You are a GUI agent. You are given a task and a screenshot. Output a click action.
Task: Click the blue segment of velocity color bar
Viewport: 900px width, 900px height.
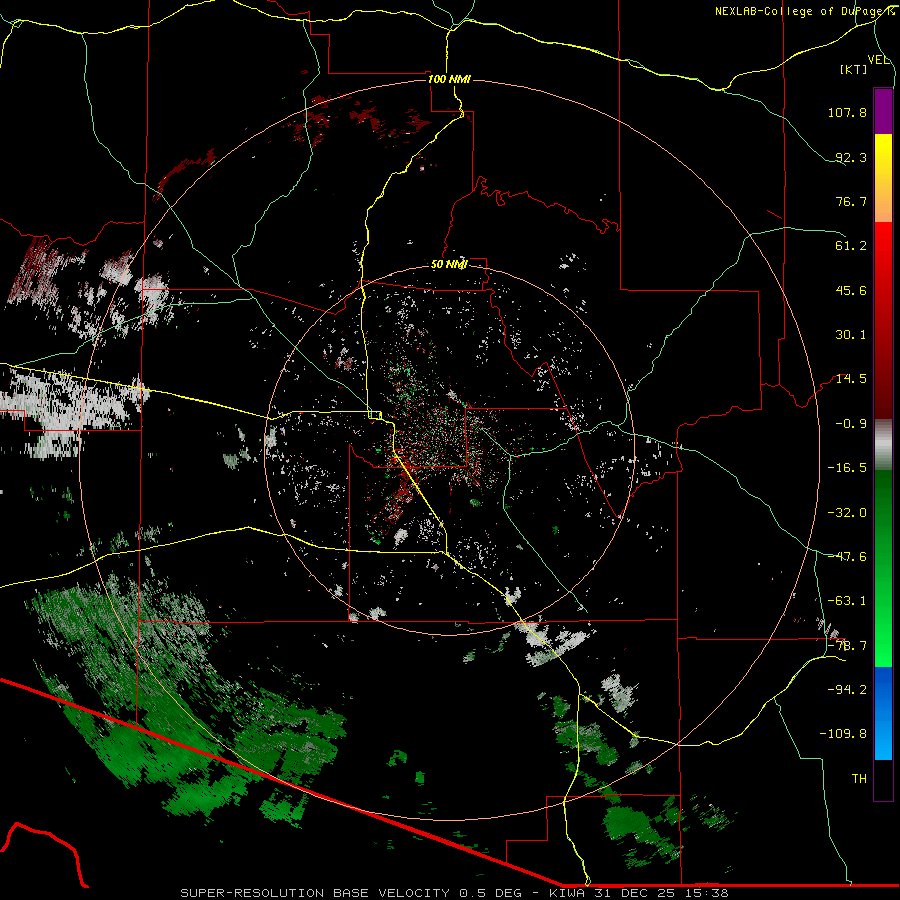(883, 713)
